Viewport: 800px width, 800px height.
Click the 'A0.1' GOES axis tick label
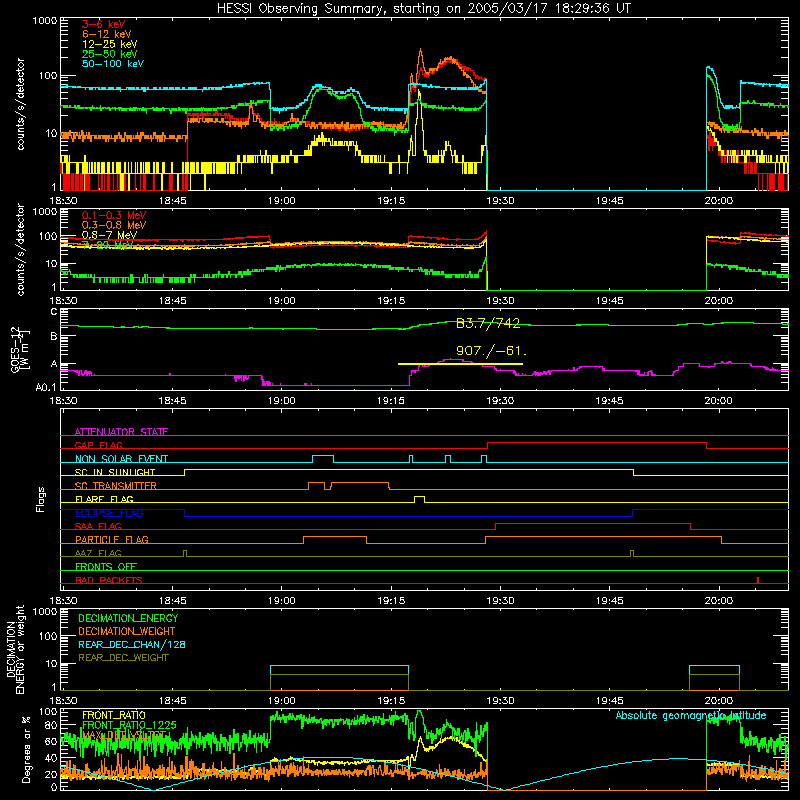point(46,388)
